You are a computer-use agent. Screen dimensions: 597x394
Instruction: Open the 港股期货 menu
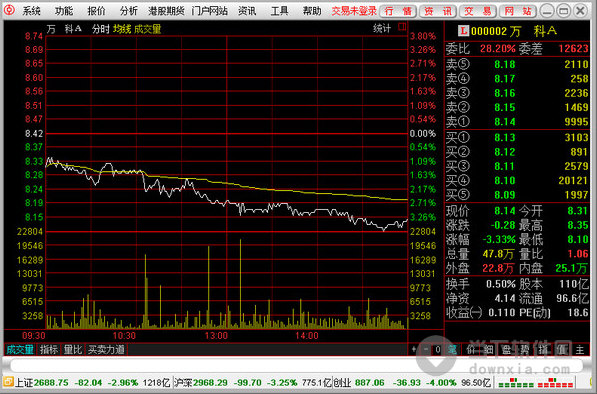tap(166, 11)
